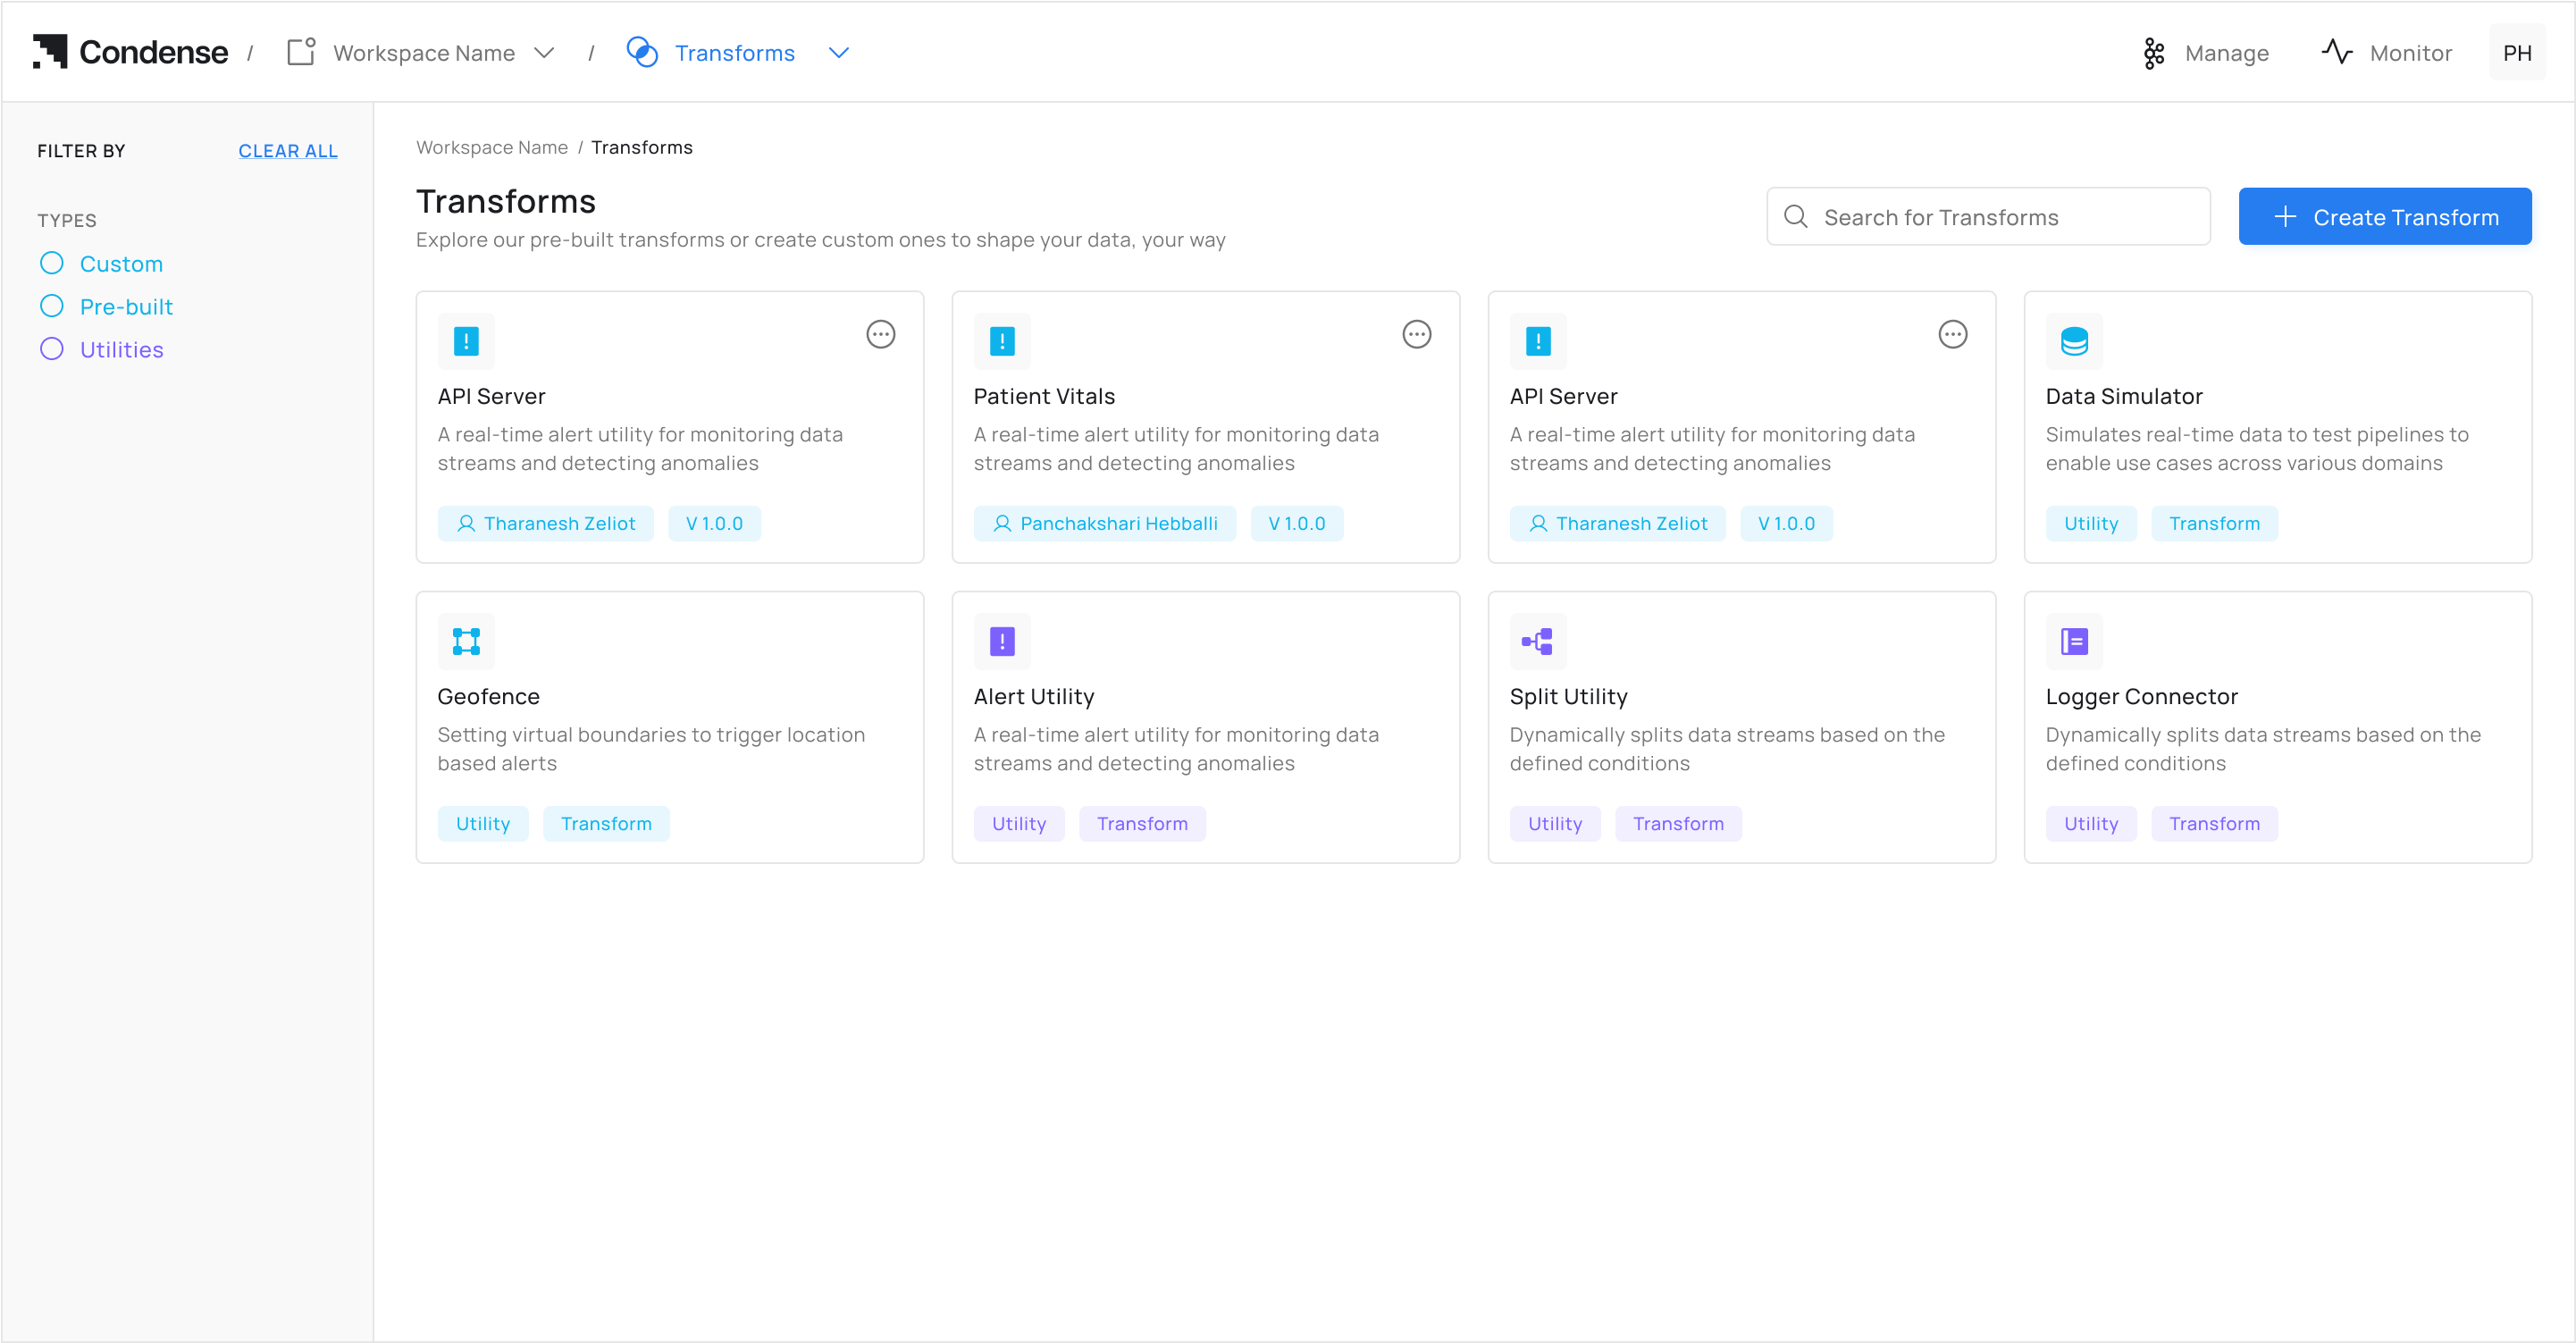Screen dimensions: 2576x1343
Task: Open the Monitor section
Action: [x=2386, y=53]
